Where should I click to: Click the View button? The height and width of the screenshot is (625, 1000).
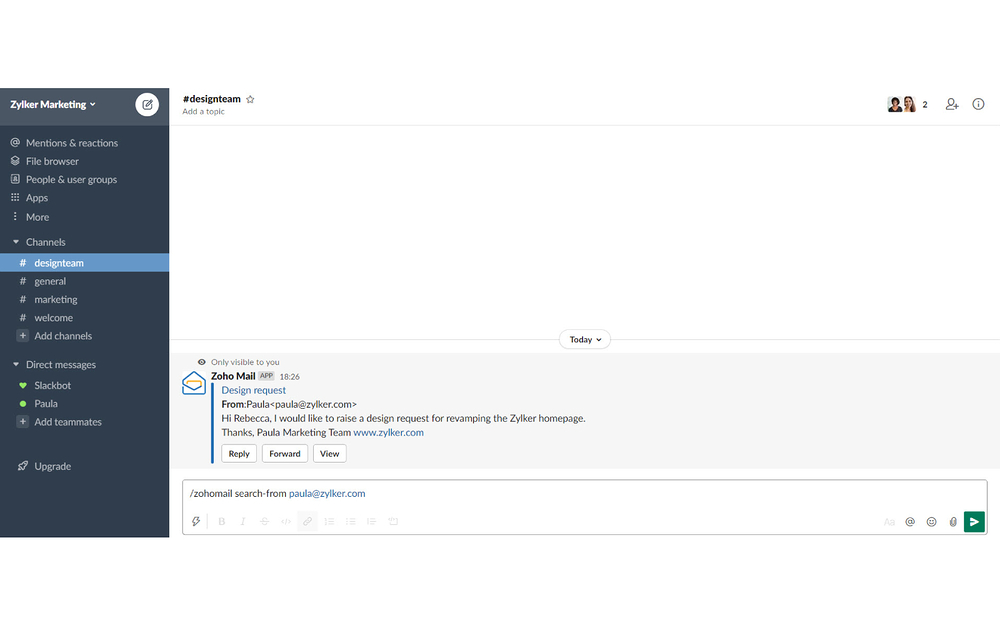tap(330, 453)
